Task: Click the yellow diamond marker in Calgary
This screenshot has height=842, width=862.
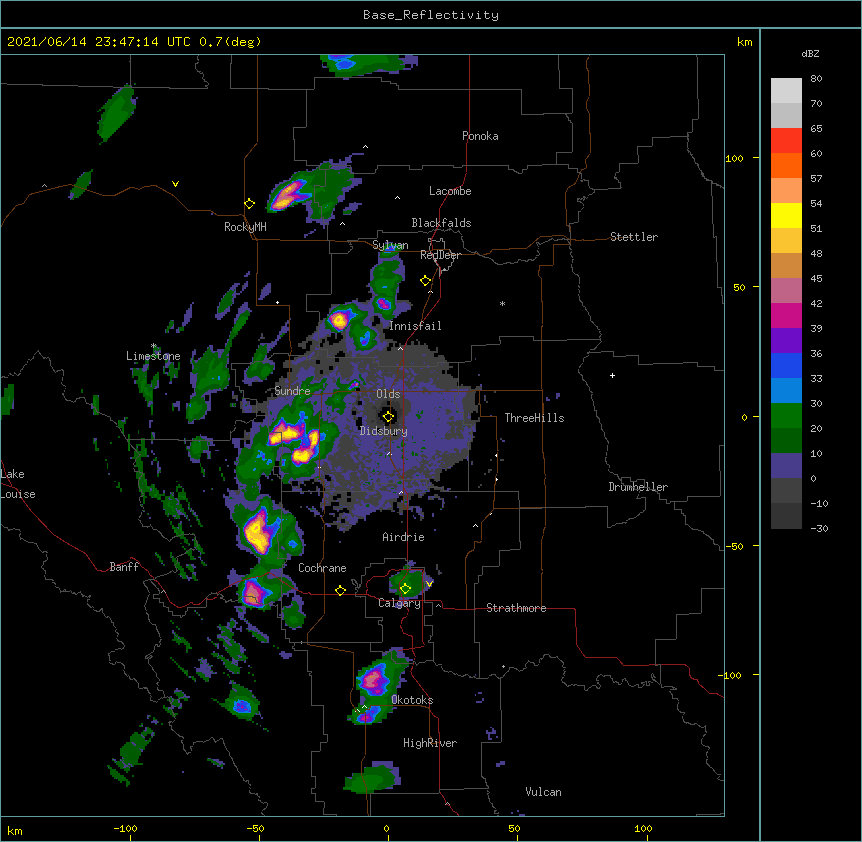Action: coord(405,589)
